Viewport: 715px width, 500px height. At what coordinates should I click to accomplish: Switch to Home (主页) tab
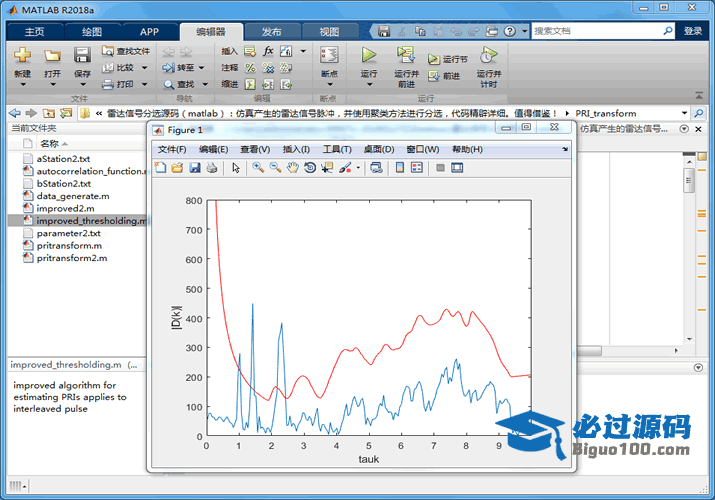coord(35,31)
